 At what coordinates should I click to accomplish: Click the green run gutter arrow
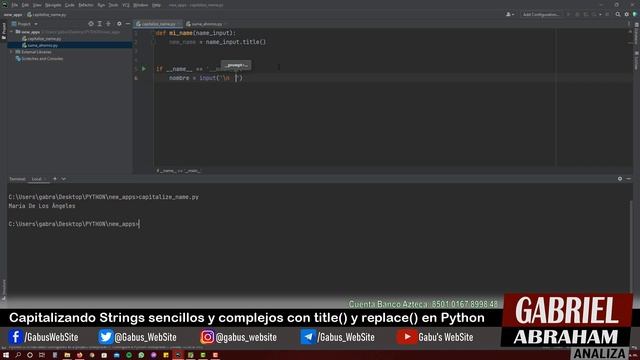(144, 69)
